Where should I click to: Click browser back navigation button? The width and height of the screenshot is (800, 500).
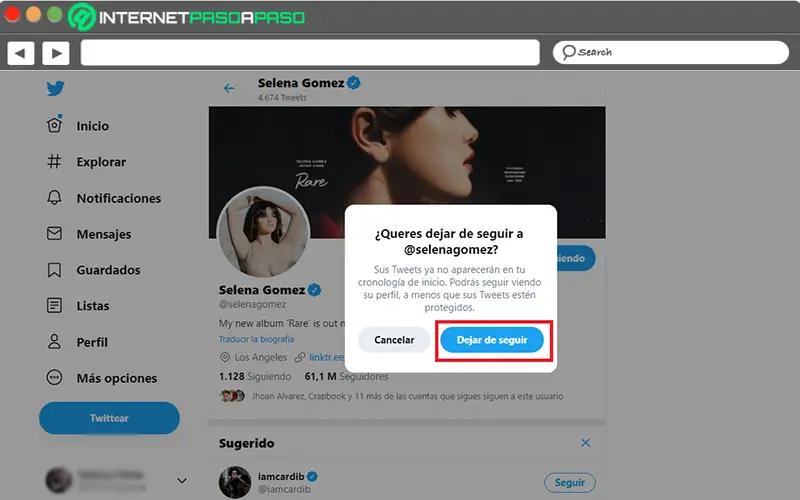(21, 52)
